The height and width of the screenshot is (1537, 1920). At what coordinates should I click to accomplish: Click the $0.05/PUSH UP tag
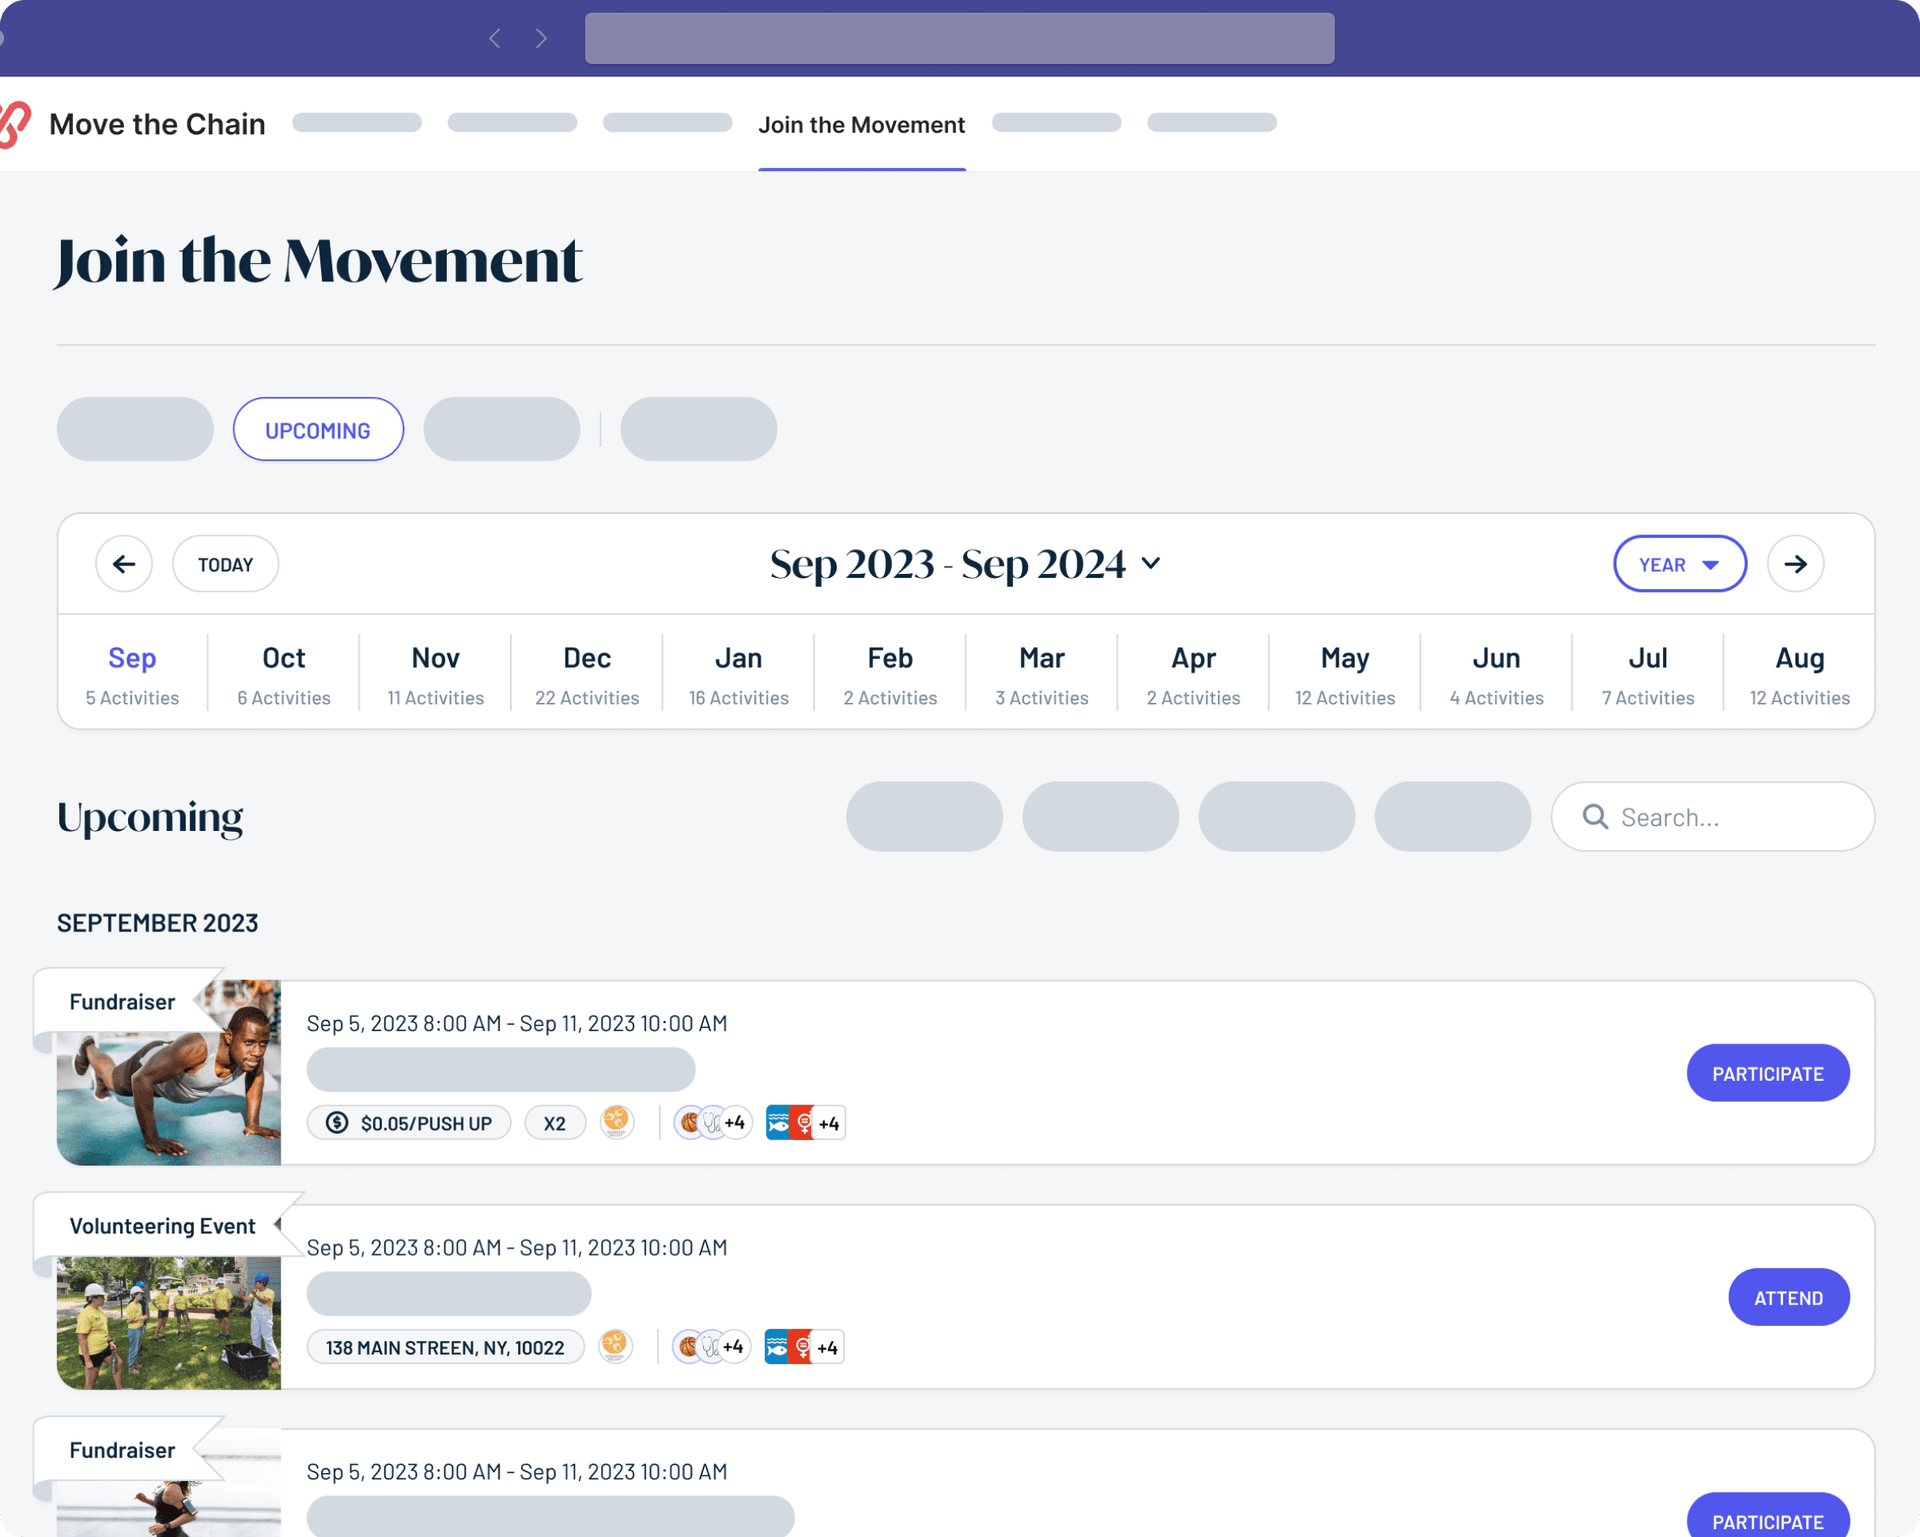(x=409, y=1123)
